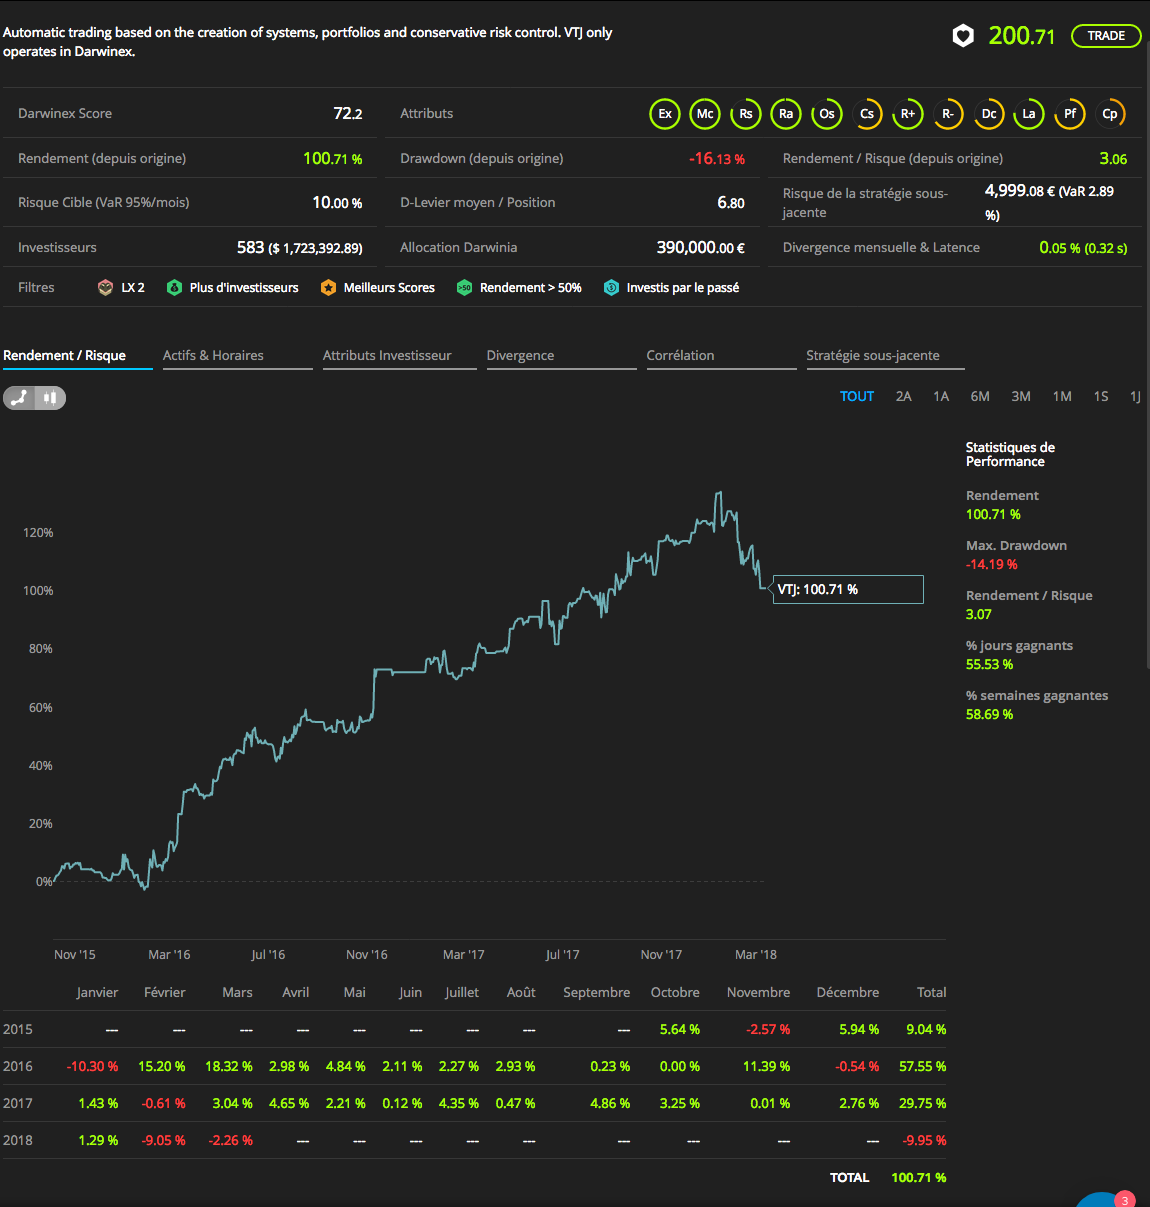Click the Max. Drawdown -14.19 % statistic
The image size is (1150, 1207).
[x=992, y=565]
